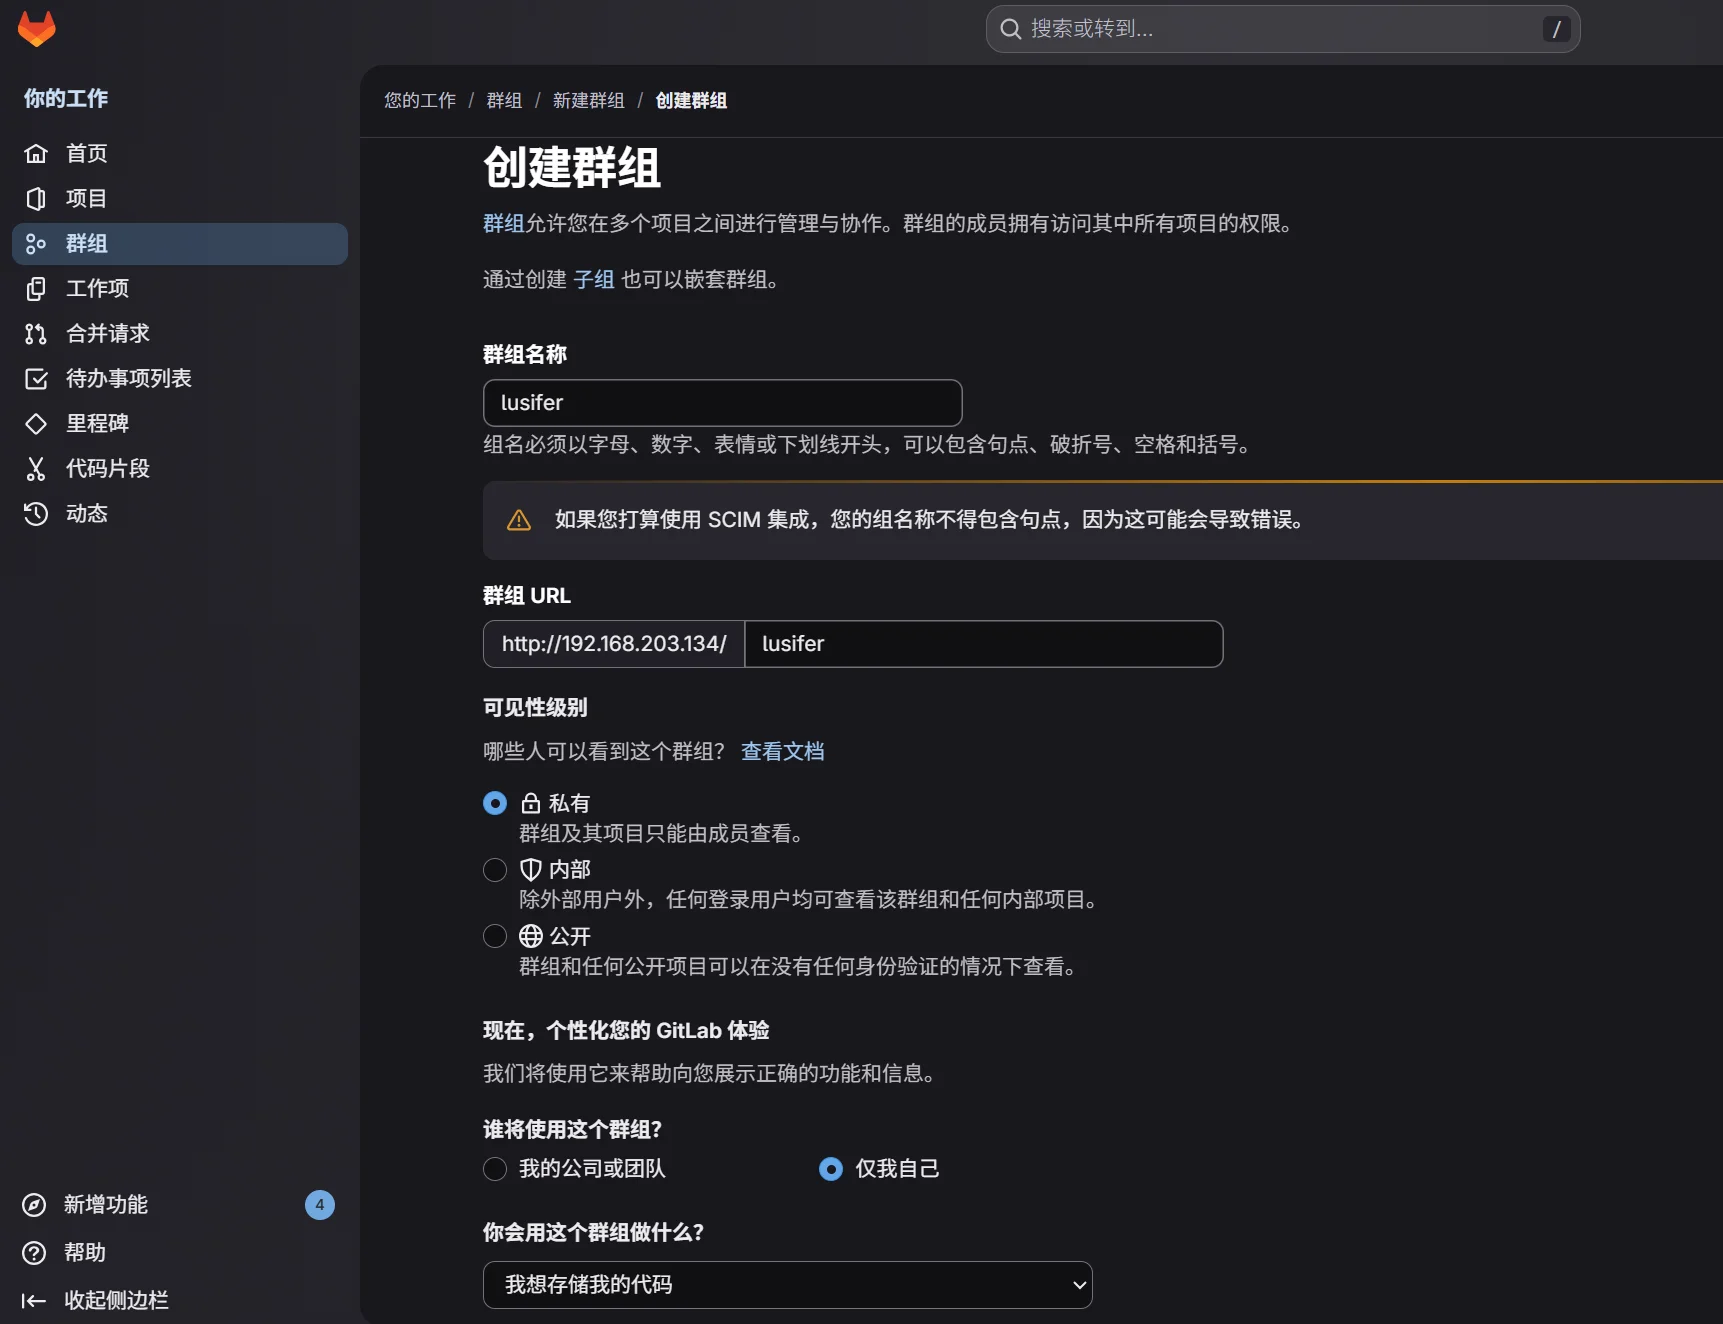Viewport: 1723px width, 1324px height.
Task: Follow the 子组 link
Action: (594, 279)
